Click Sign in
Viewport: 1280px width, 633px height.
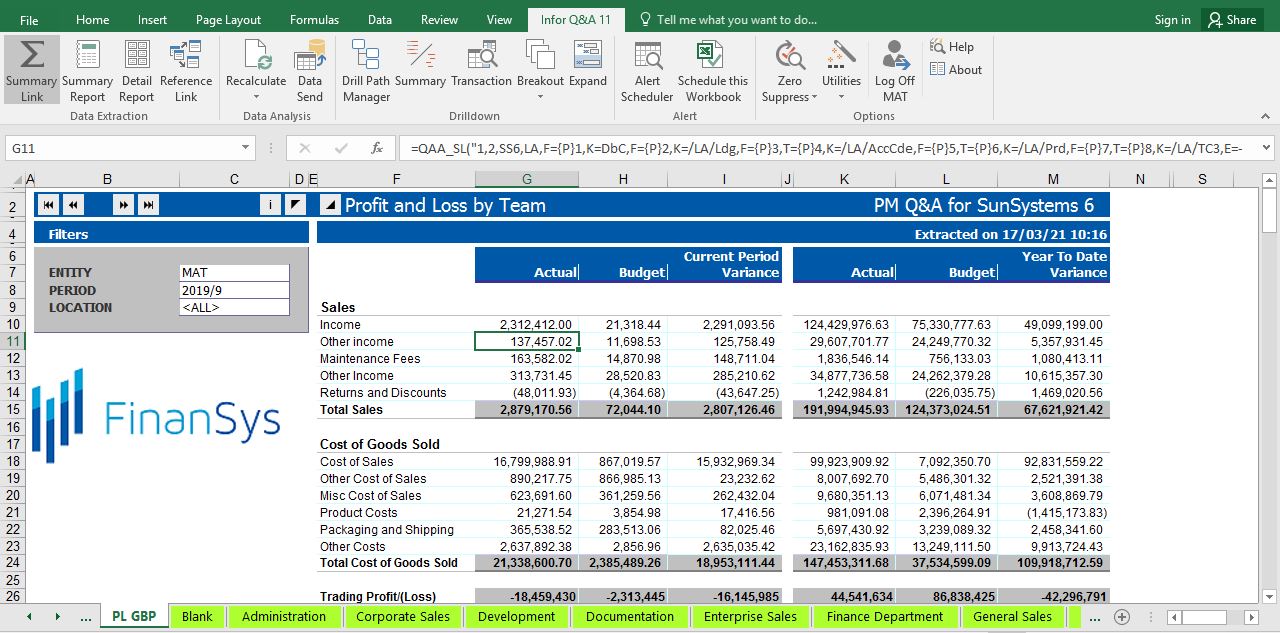coord(1172,20)
